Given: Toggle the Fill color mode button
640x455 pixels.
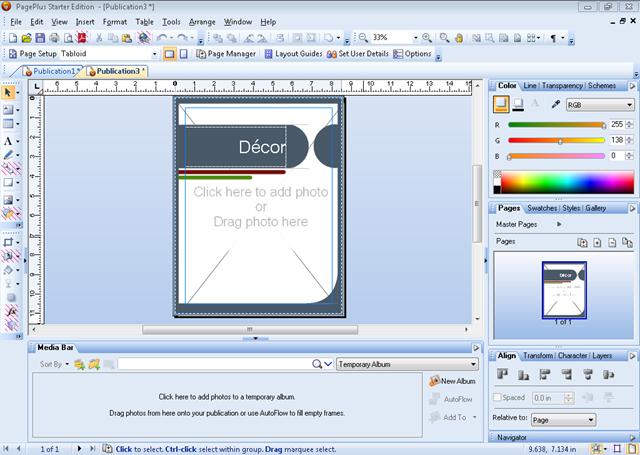Looking at the screenshot, I should pos(501,104).
